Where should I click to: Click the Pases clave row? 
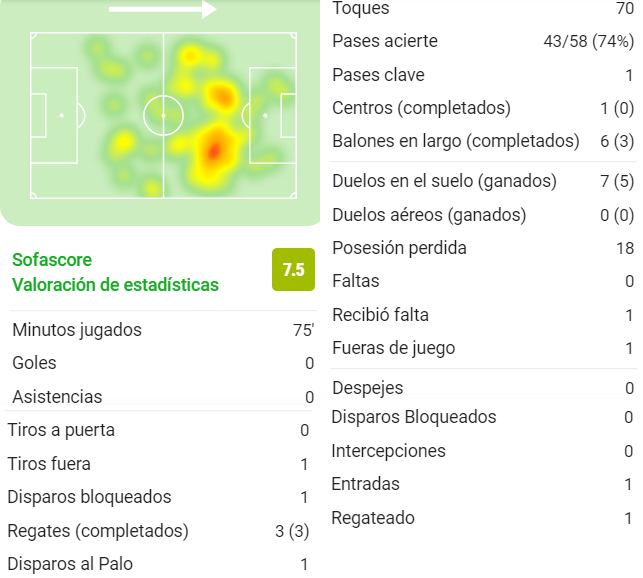[x=483, y=75]
